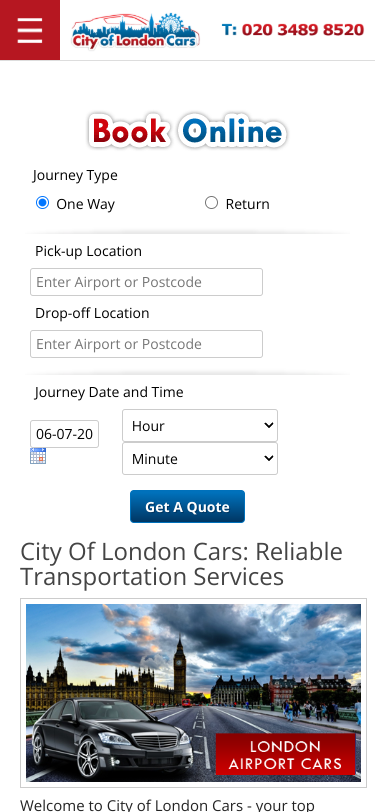Select the Return journey option
The image size is (375, 812).
click(x=211, y=202)
